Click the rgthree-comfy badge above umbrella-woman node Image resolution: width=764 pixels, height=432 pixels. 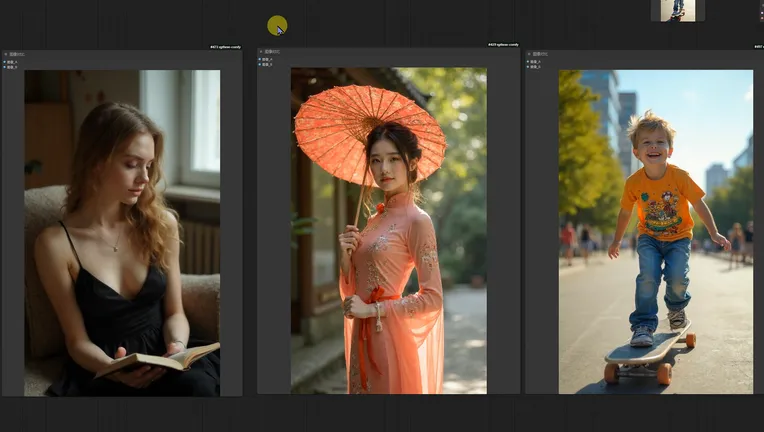coord(504,45)
